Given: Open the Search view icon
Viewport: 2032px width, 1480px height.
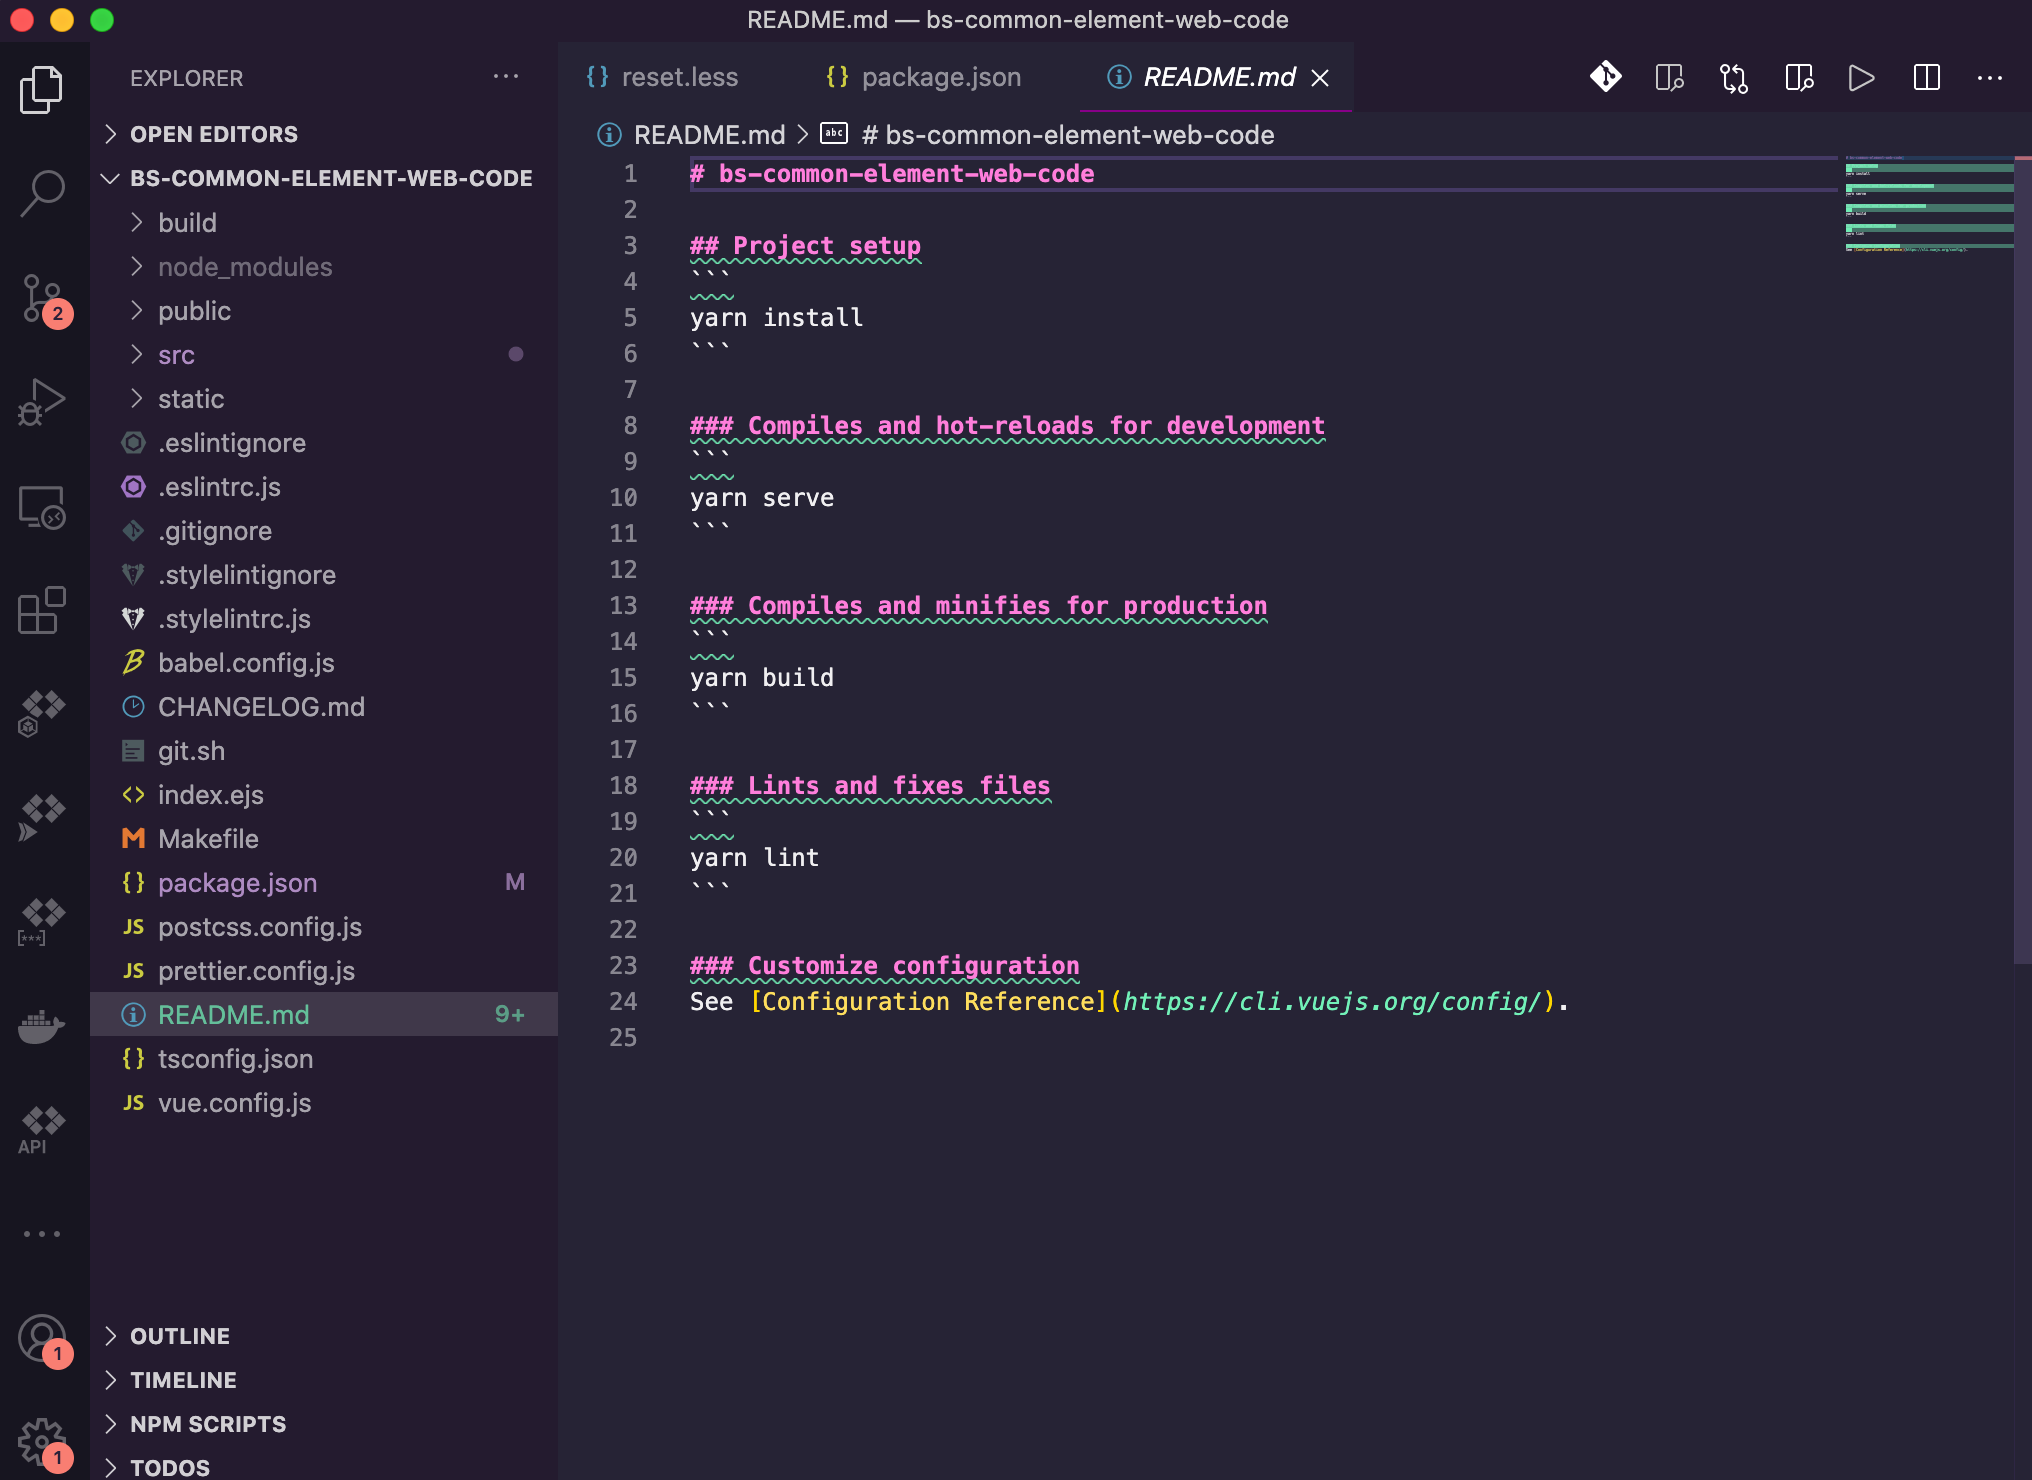Looking at the screenshot, I should tap(42, 193).
